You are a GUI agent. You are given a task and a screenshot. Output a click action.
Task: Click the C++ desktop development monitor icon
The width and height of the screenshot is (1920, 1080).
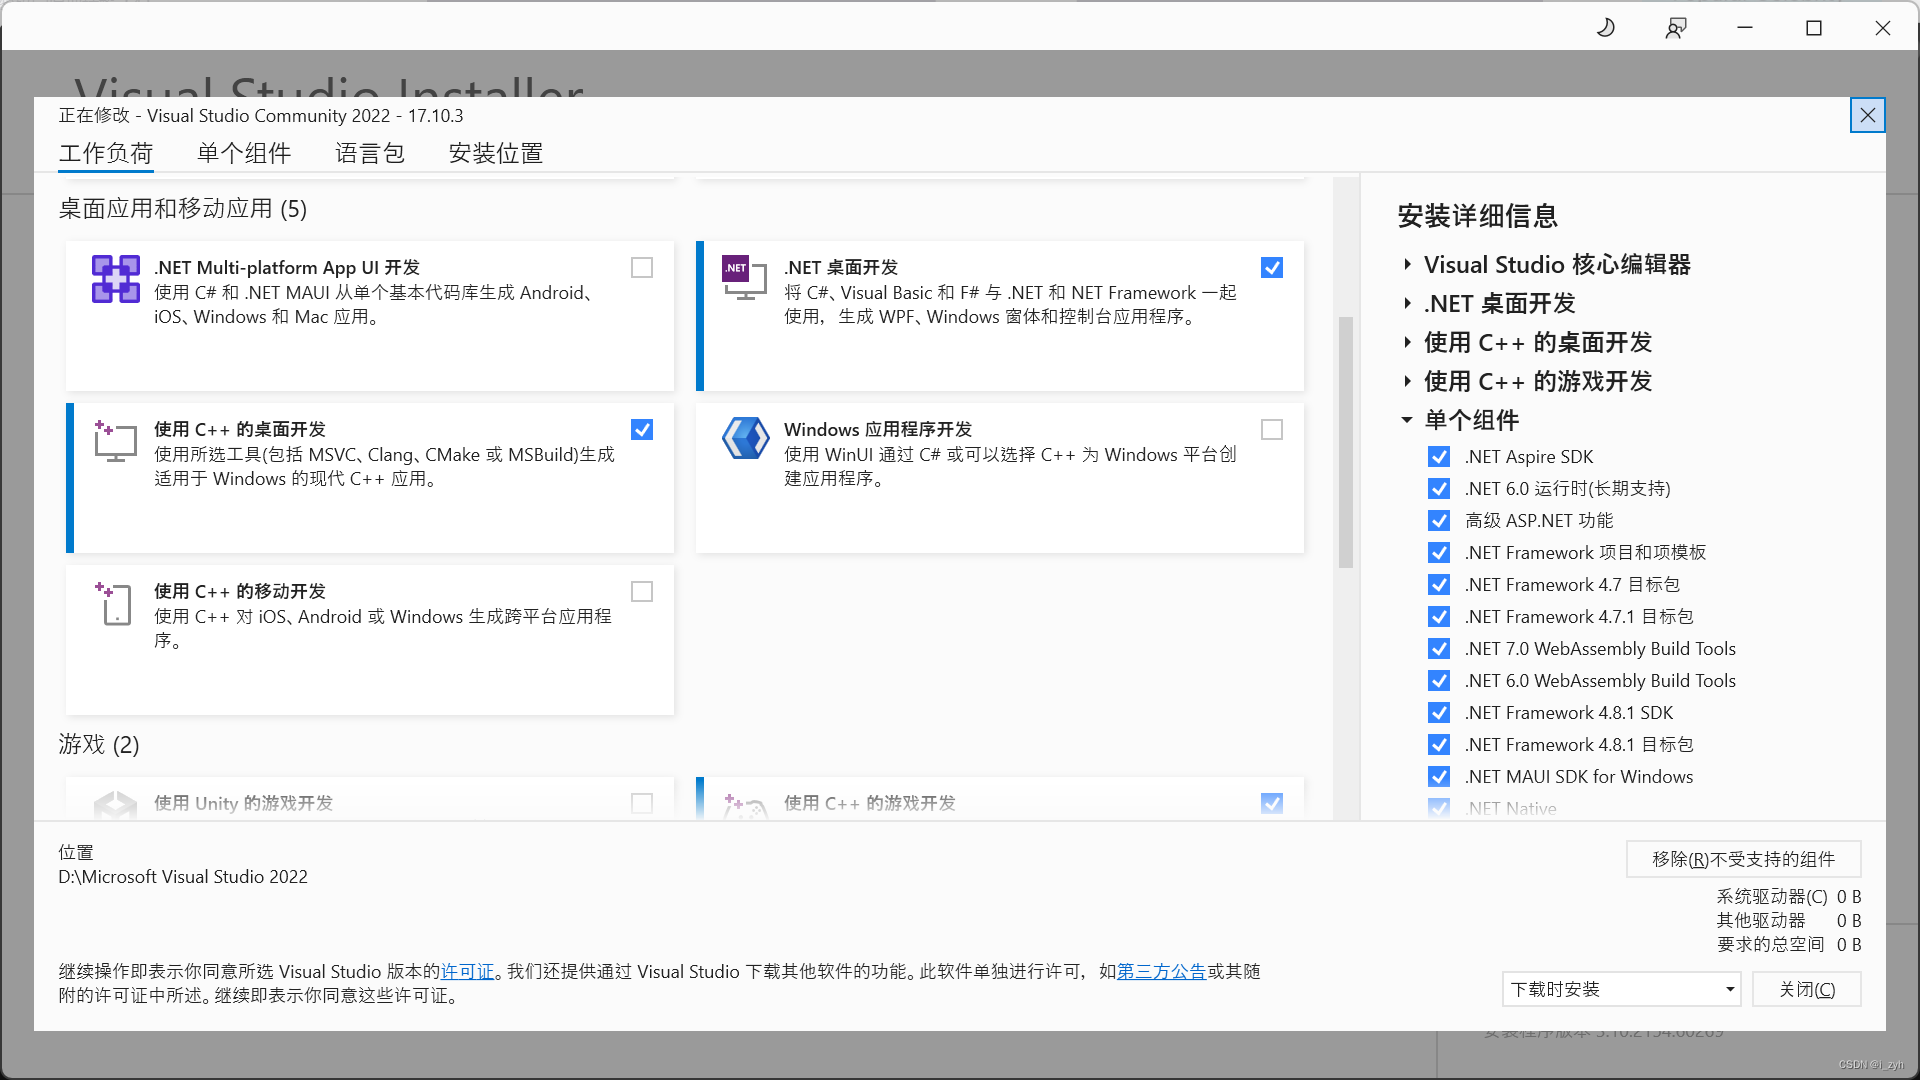tap(115, 441)
